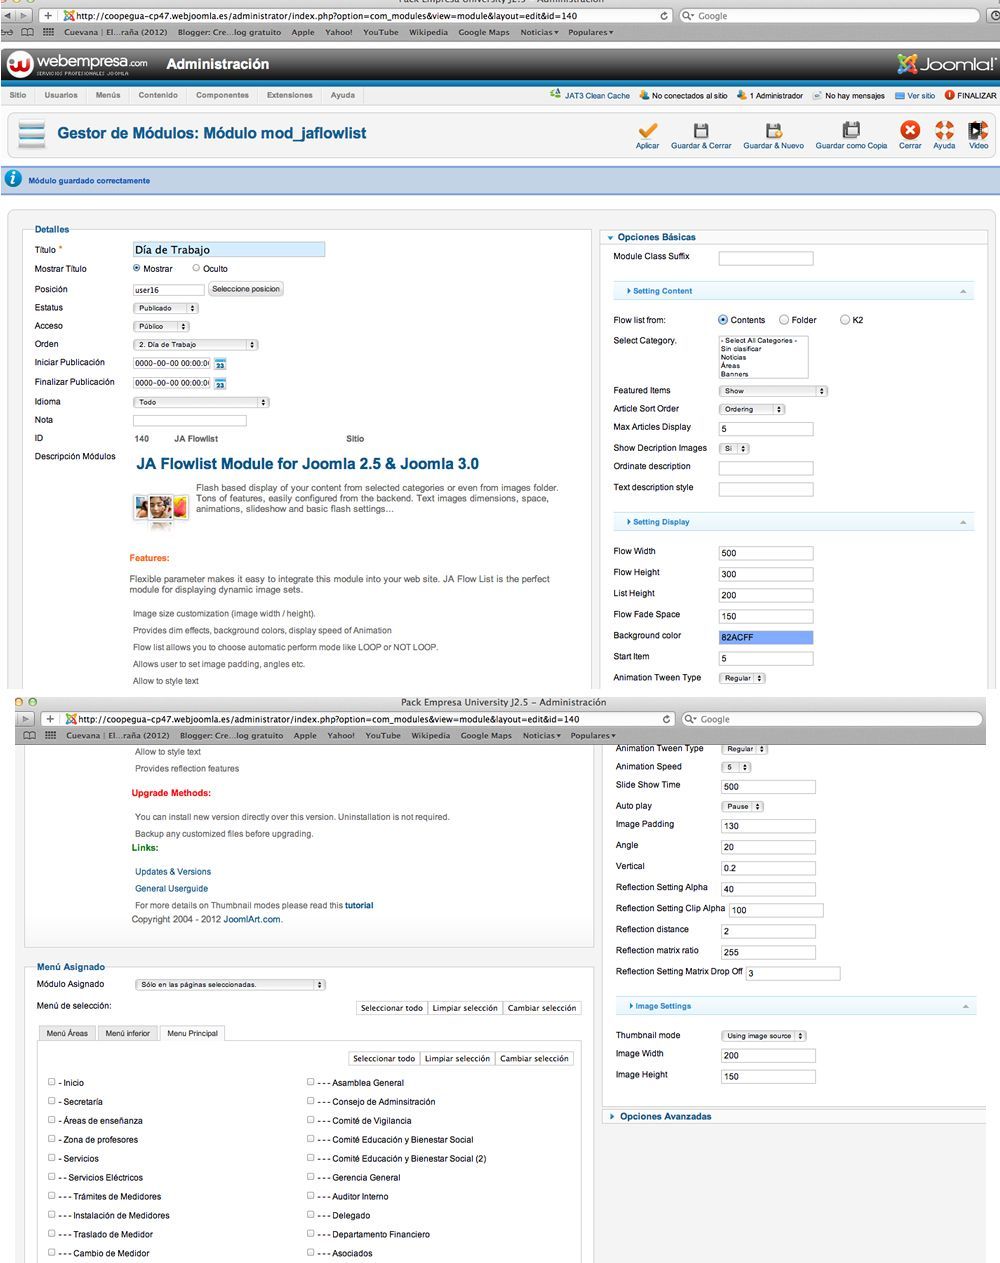Viewport: 1000px width, 1263px height.
Task: Click the FINALIZAR logout icon
Action: (x=950, y=96)
